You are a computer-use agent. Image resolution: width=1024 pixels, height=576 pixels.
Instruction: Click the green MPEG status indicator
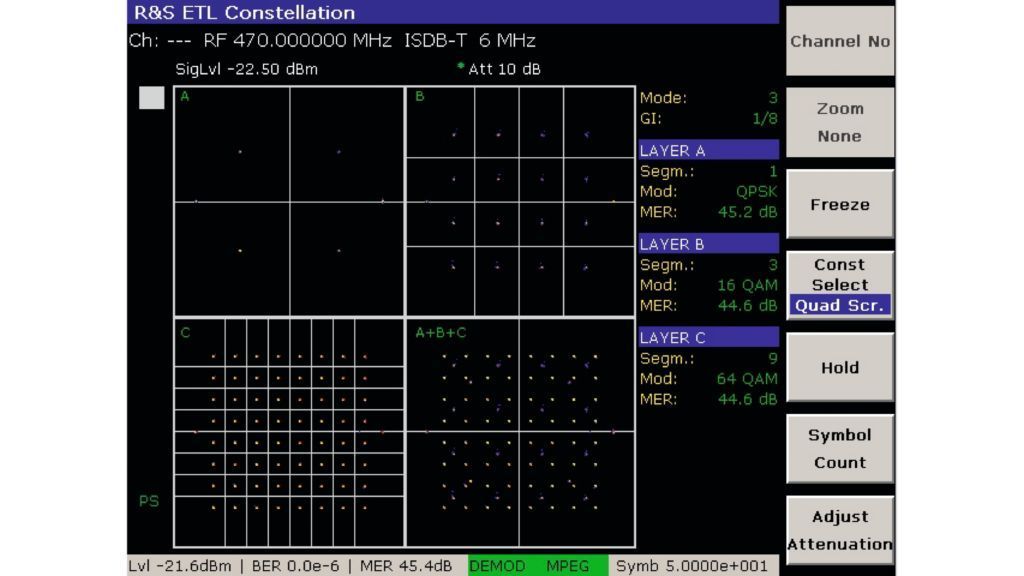click(567, 566)
